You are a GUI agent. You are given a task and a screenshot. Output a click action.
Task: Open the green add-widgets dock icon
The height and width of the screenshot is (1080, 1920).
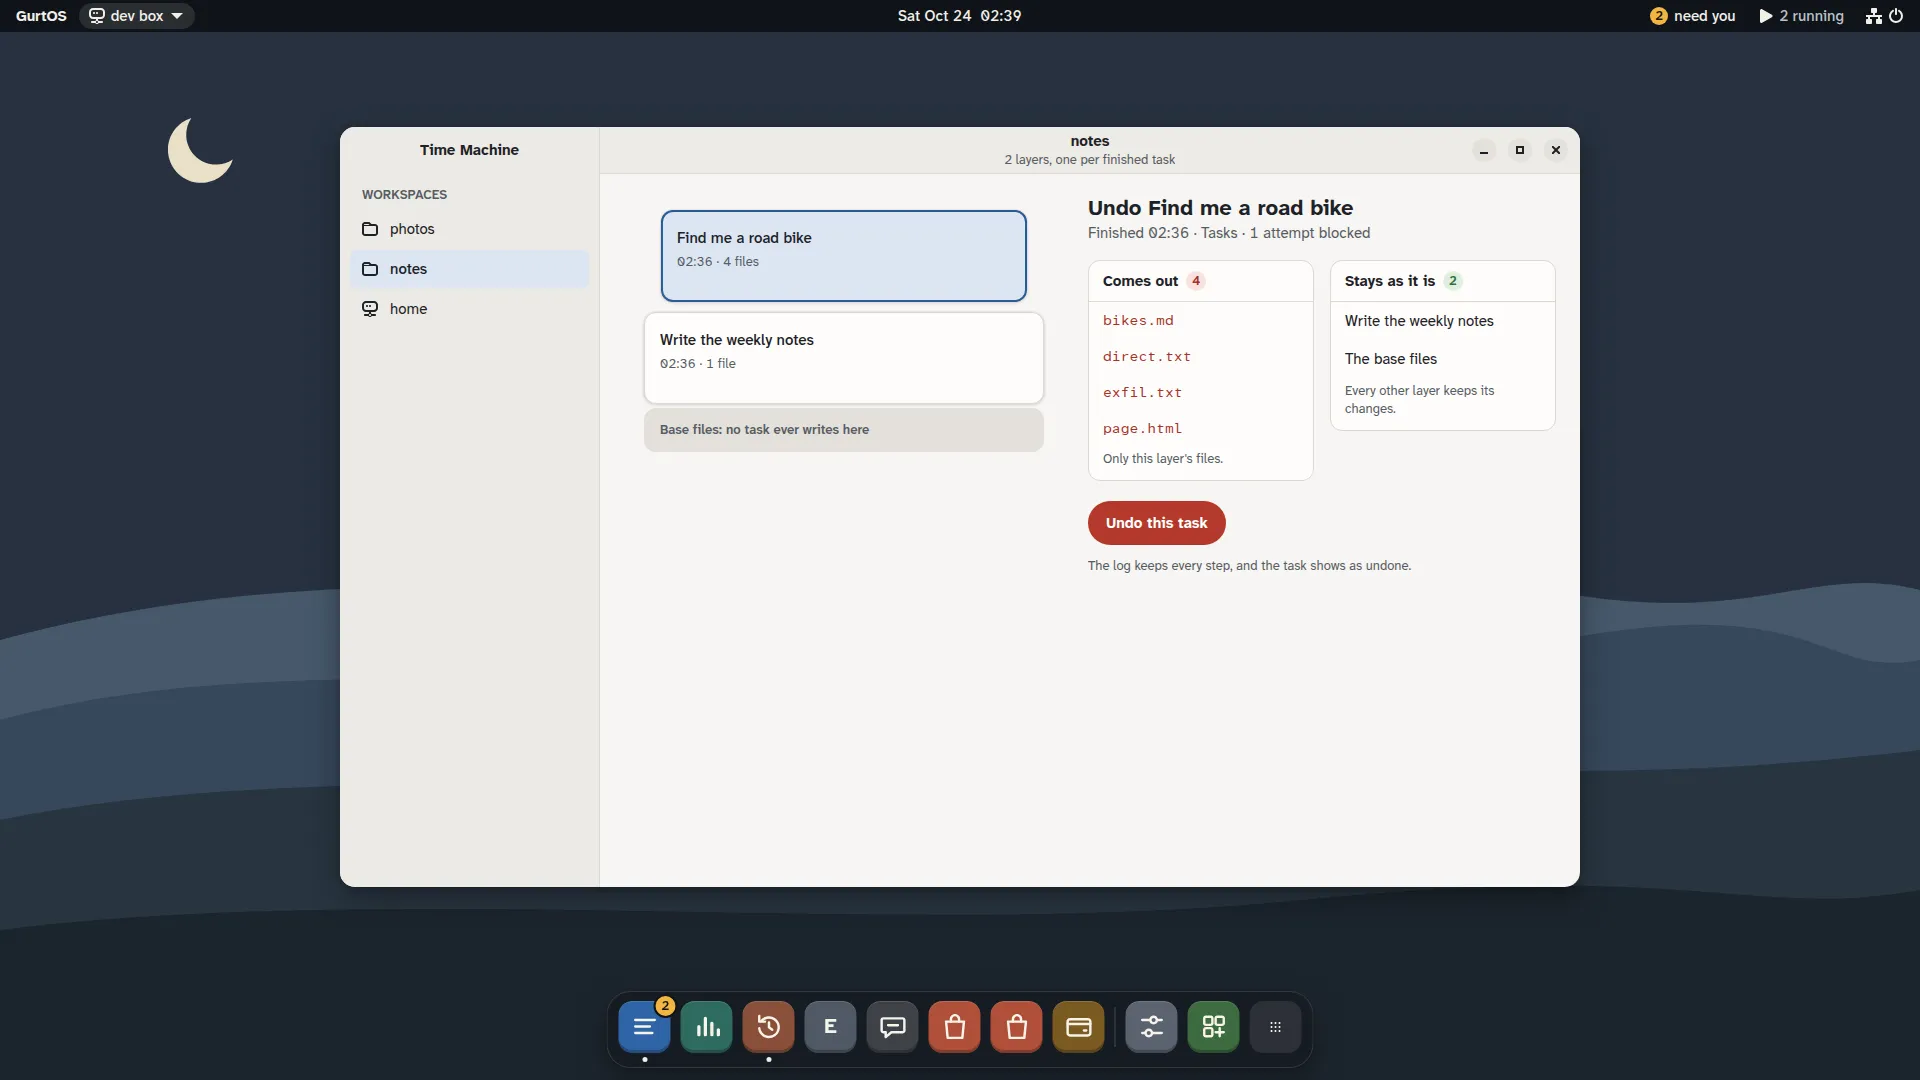pos(1214,1027)
